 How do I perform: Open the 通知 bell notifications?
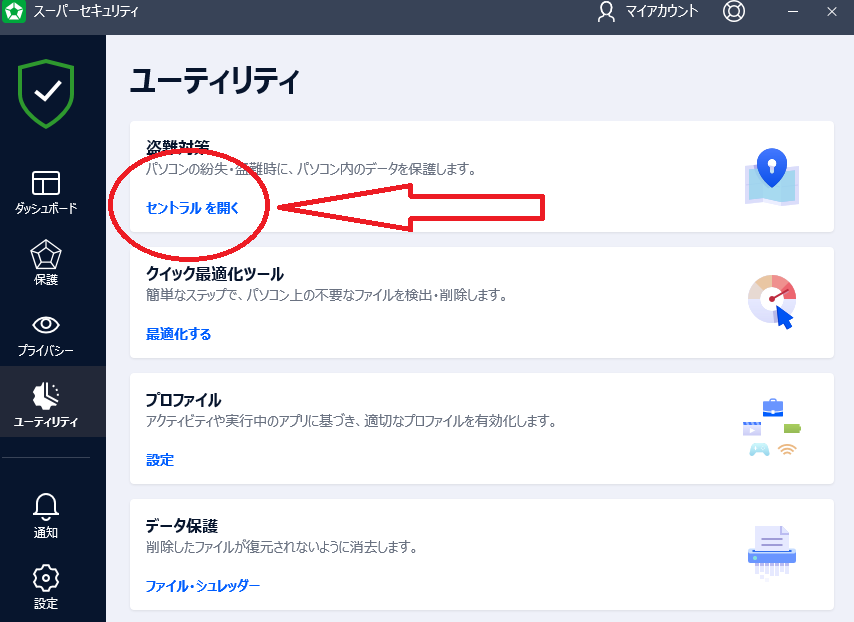coord(46,515)
